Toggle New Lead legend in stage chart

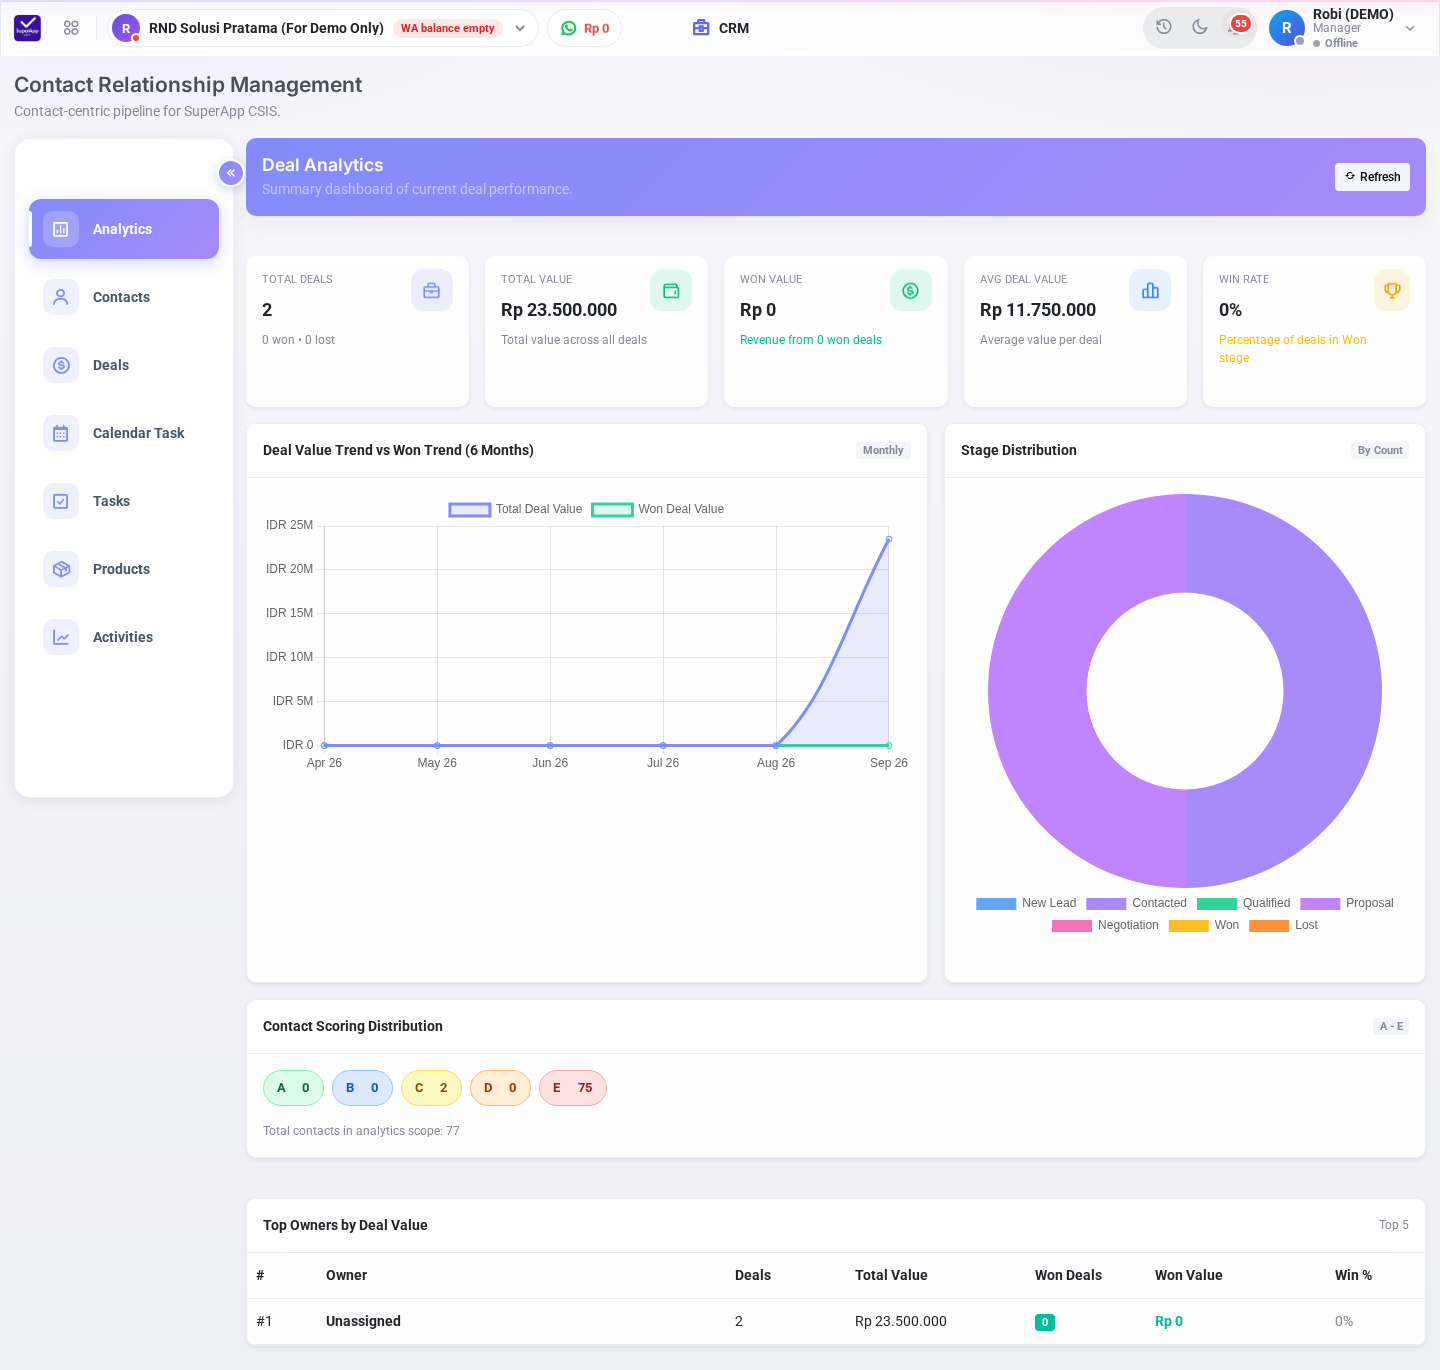pyautogui.click(x=1026, y=903)
